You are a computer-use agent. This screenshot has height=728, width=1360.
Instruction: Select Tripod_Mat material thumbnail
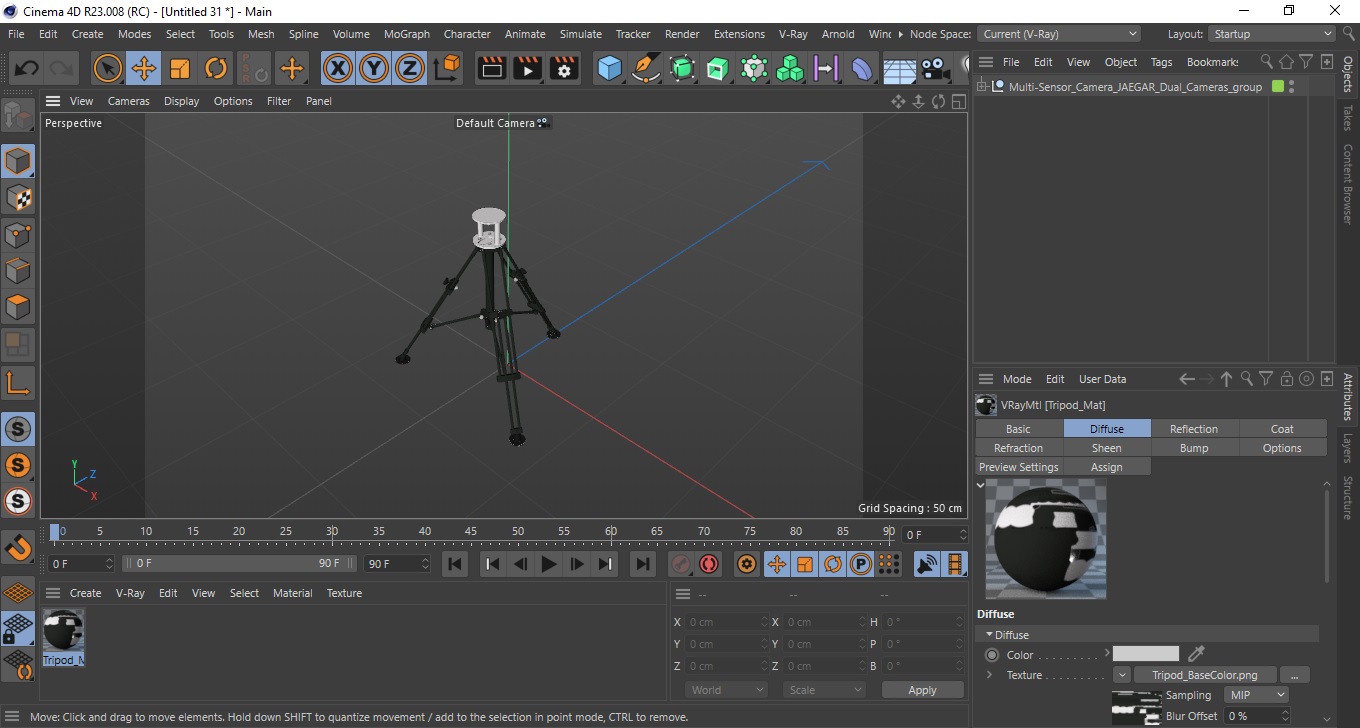pos(63,637)
